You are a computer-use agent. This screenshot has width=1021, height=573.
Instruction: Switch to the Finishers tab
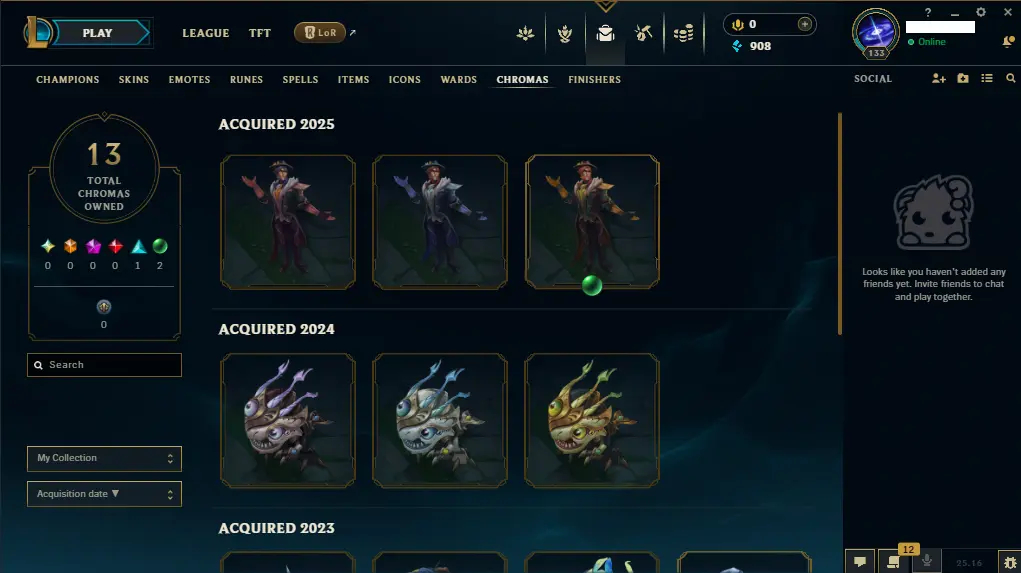coord(594,79)
